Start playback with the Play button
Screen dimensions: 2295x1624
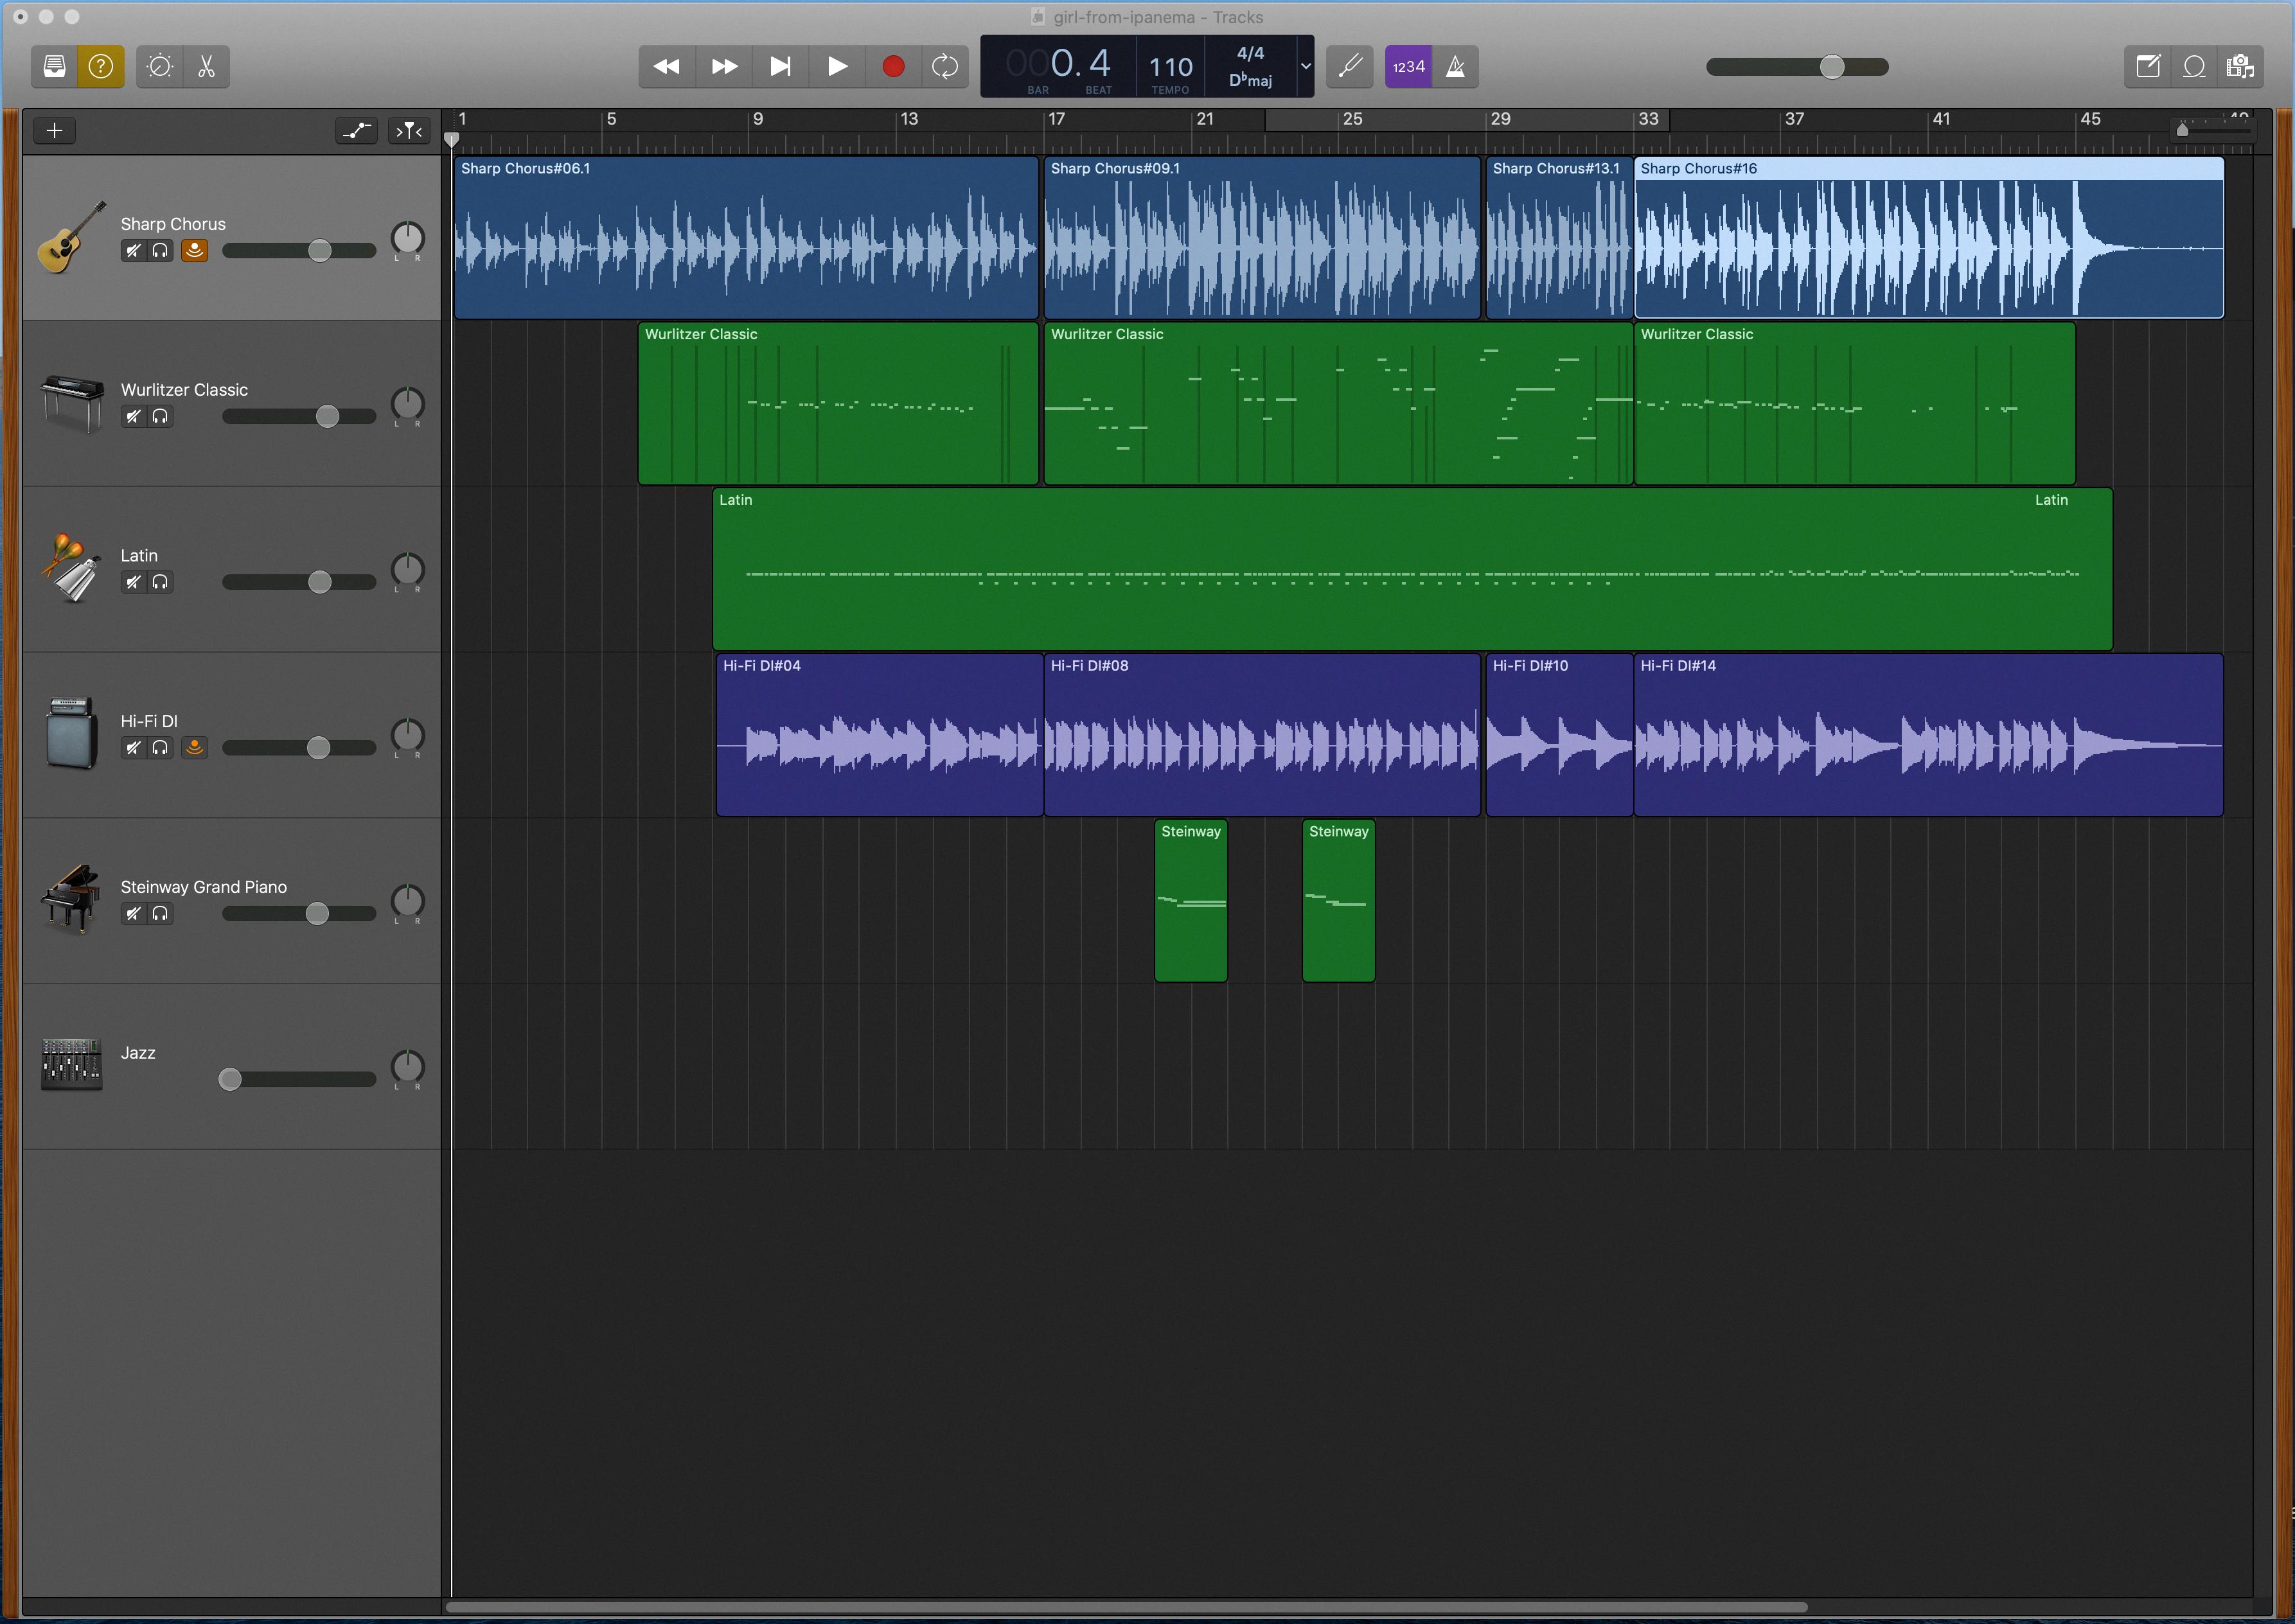[837, 66]
